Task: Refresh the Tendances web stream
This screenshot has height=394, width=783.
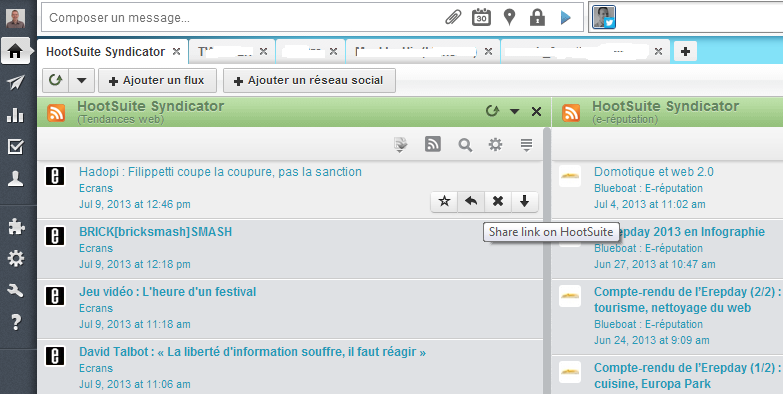Action: click(x=492, y=111)
